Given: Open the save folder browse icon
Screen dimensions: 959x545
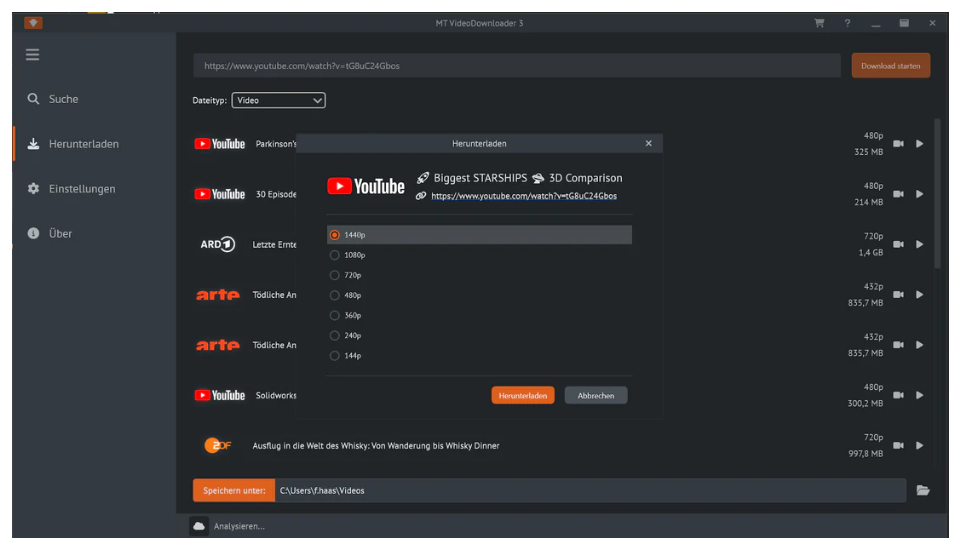Looking at the screenshot, I should coord(923,490).
